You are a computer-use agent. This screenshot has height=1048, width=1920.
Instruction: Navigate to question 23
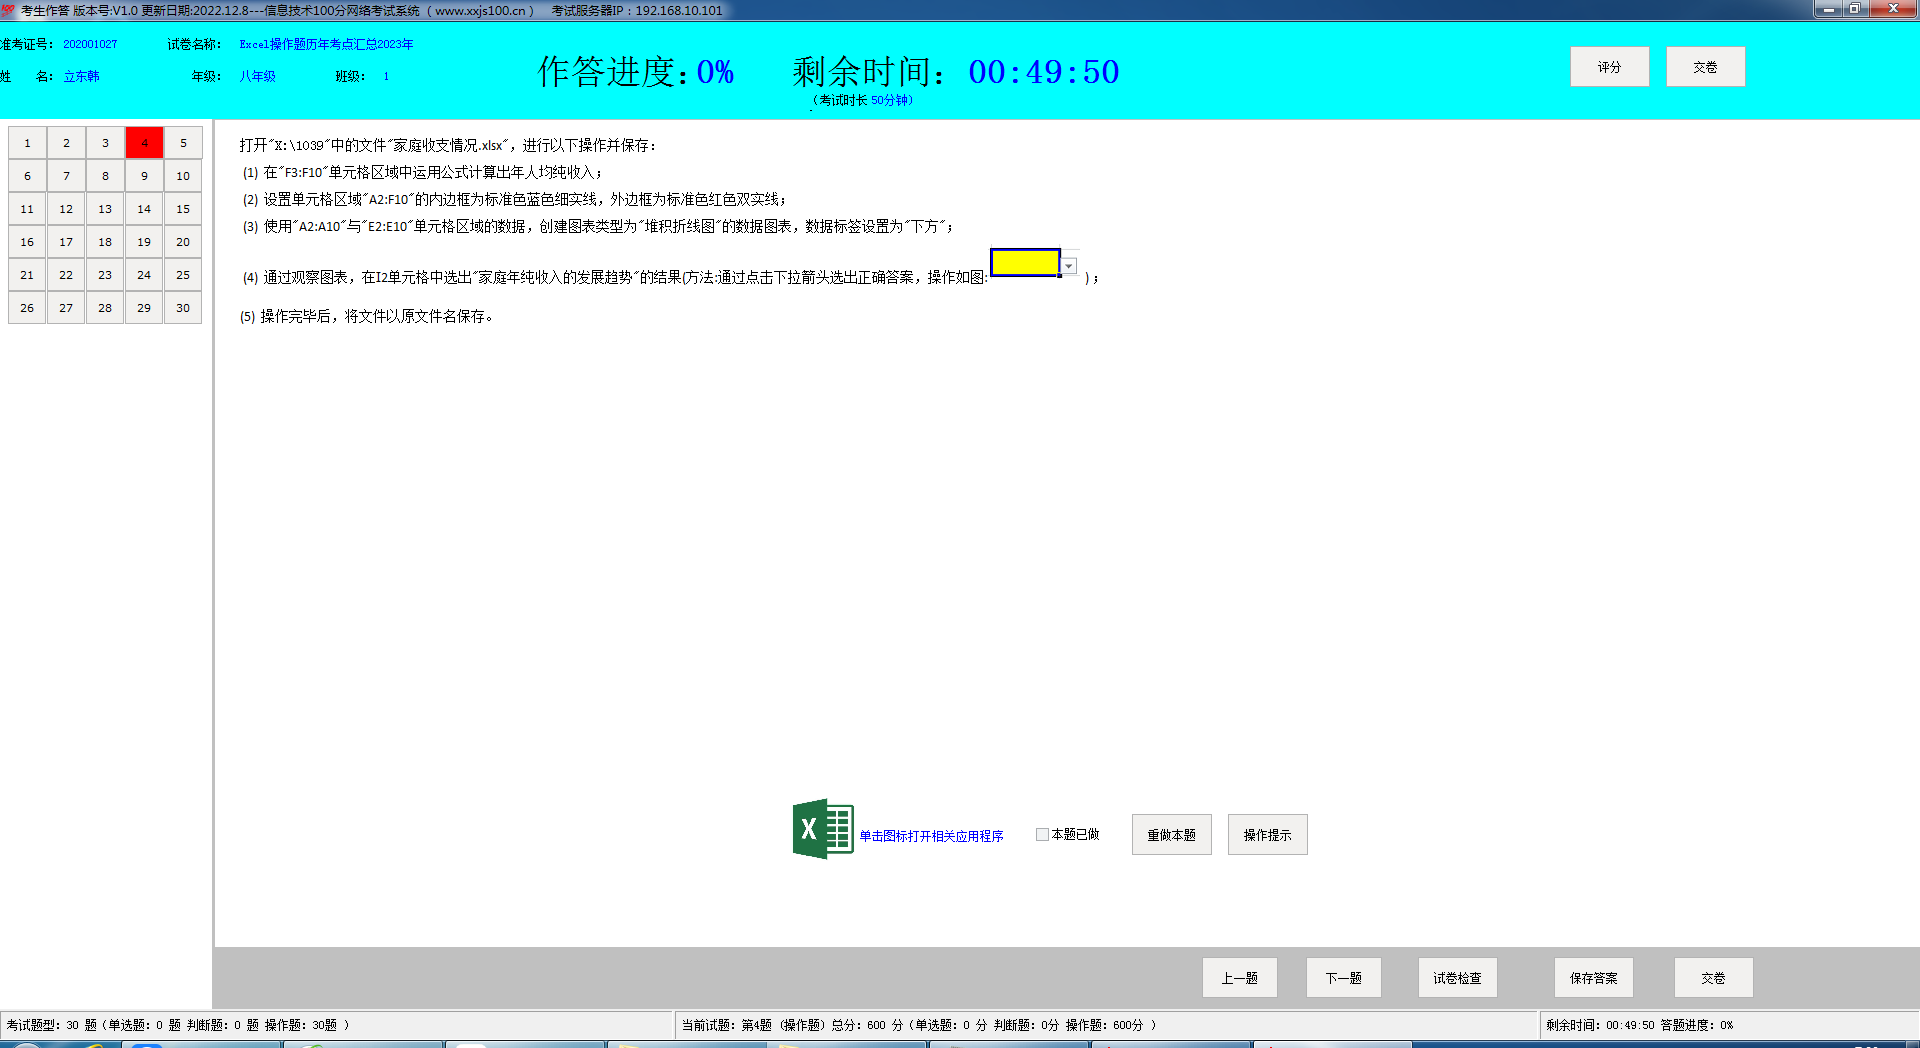pos(105,275)
